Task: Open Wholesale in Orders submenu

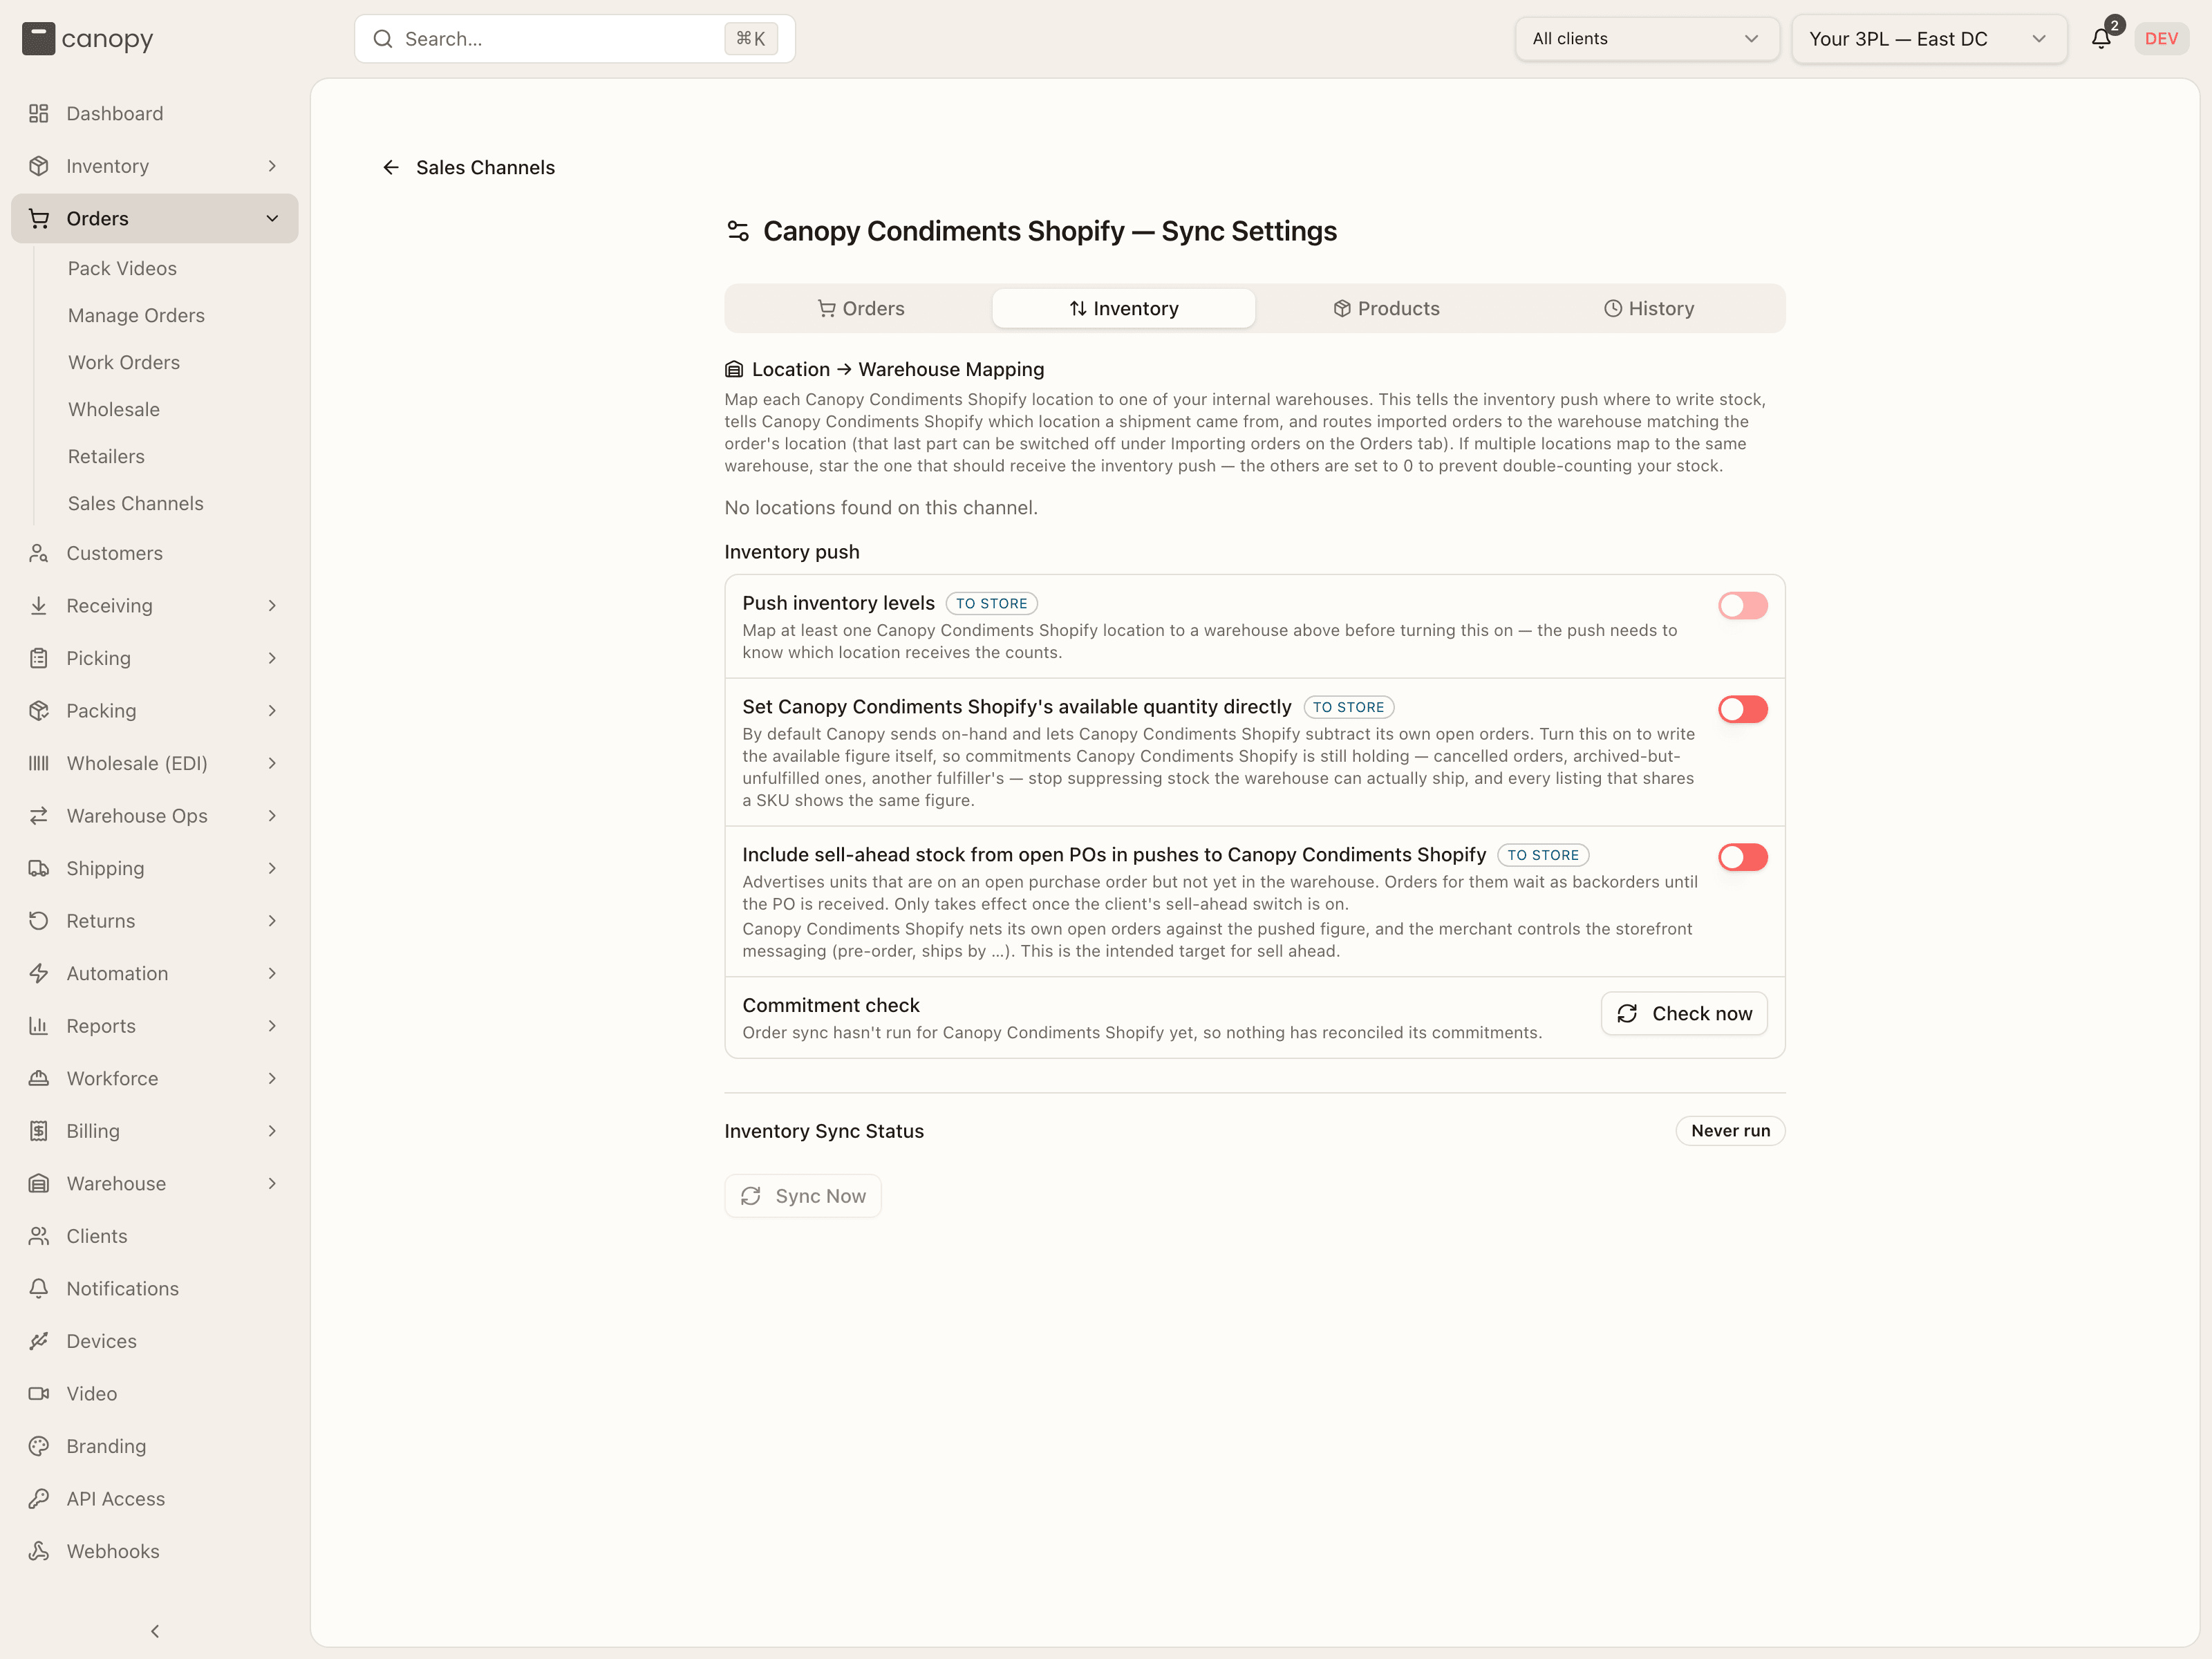Action: coord(114,409)
